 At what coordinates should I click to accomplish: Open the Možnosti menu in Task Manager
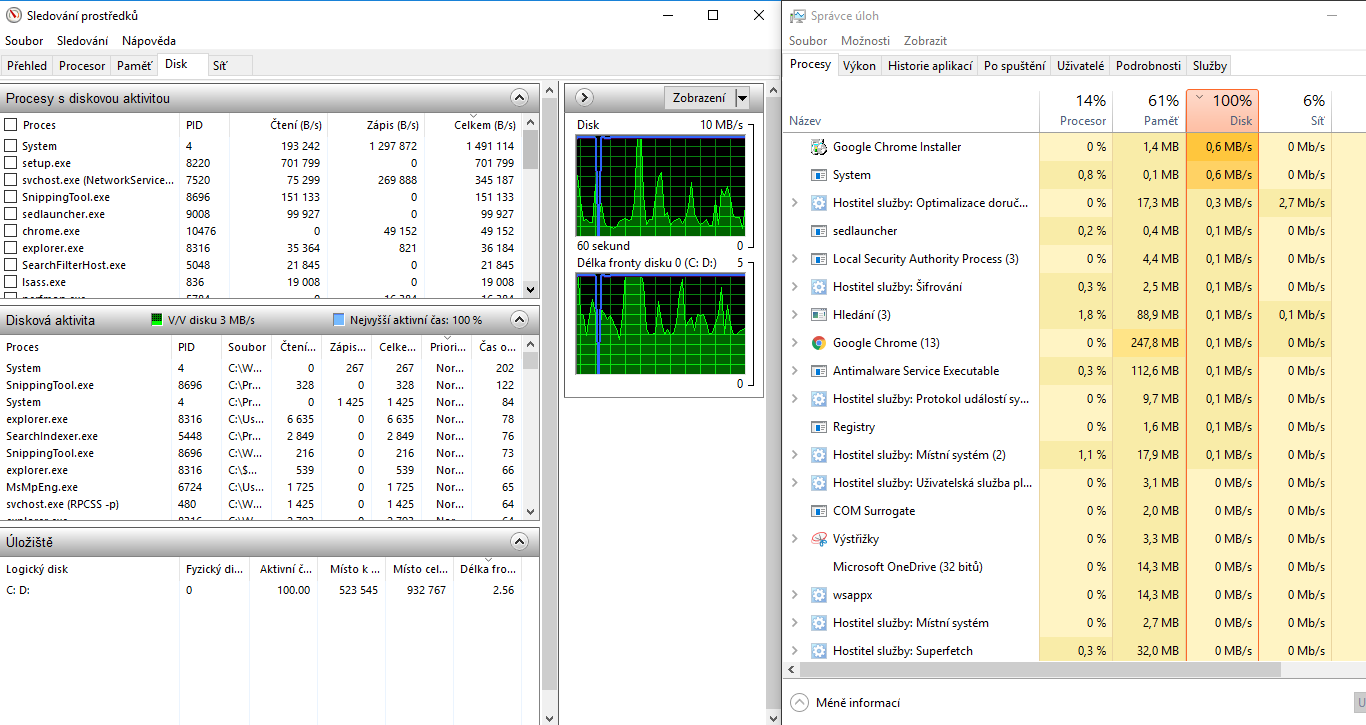coord(865,41)
